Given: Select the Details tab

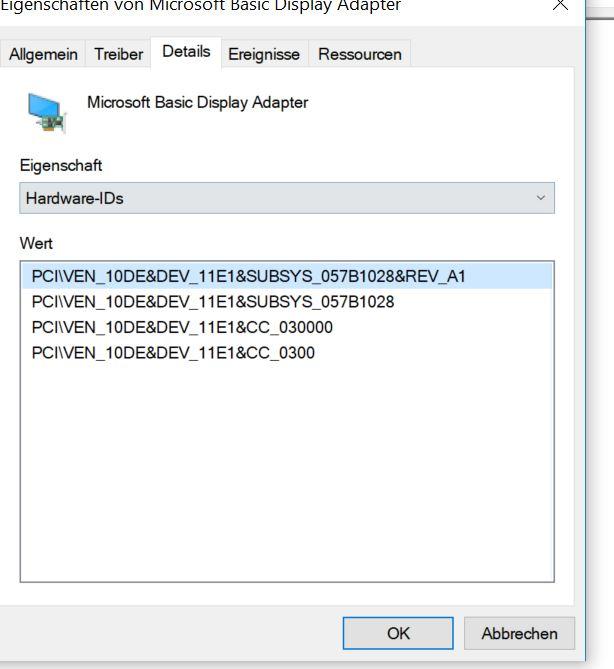Looking at the screenshot, I should point(186,52).
